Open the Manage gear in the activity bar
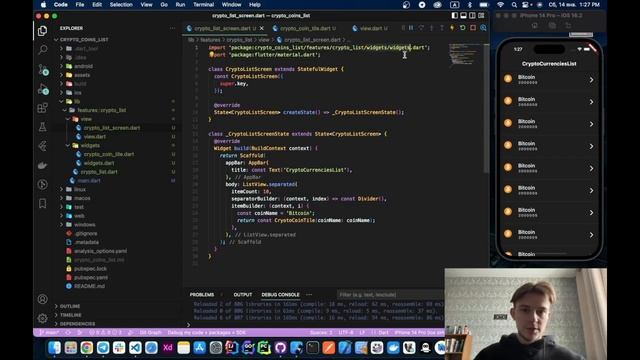The height and width of the screenshot is (360, 640). tap(42, 318)
